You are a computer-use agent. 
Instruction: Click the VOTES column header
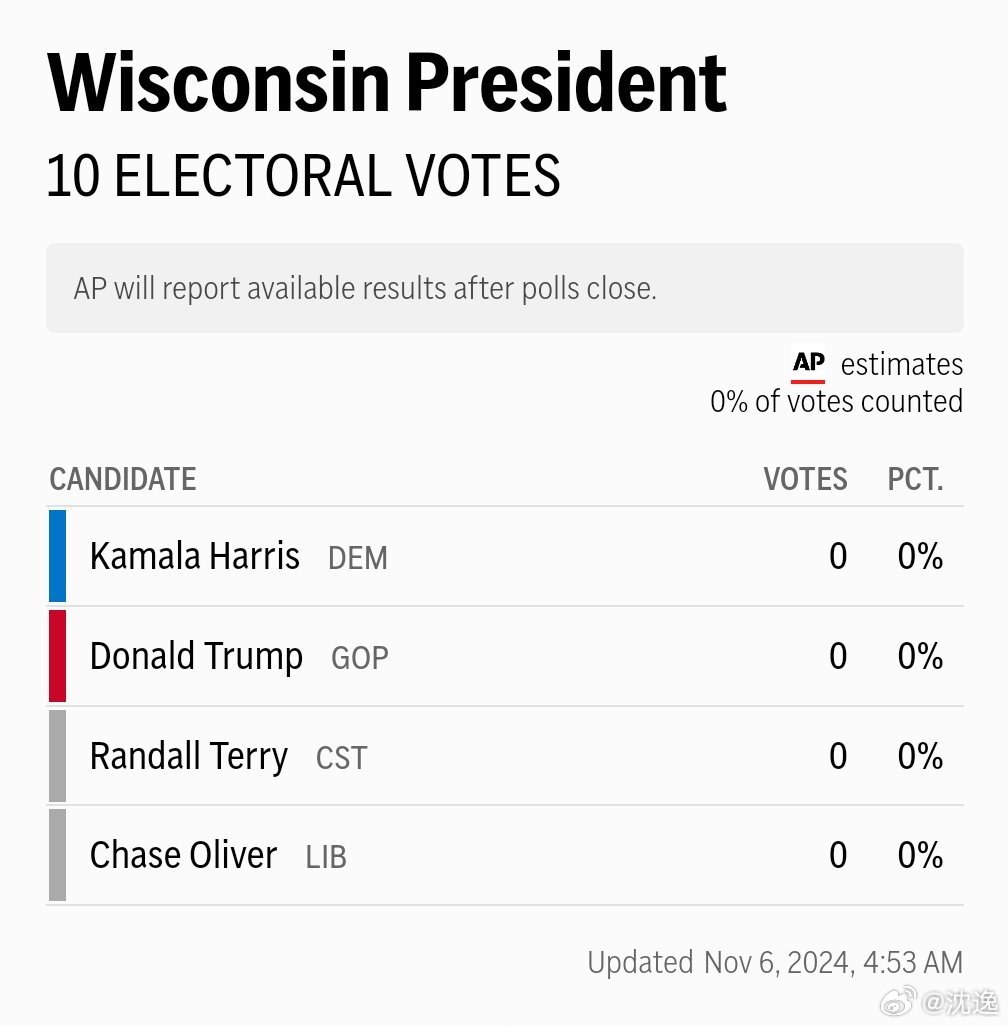coord(806,479)
